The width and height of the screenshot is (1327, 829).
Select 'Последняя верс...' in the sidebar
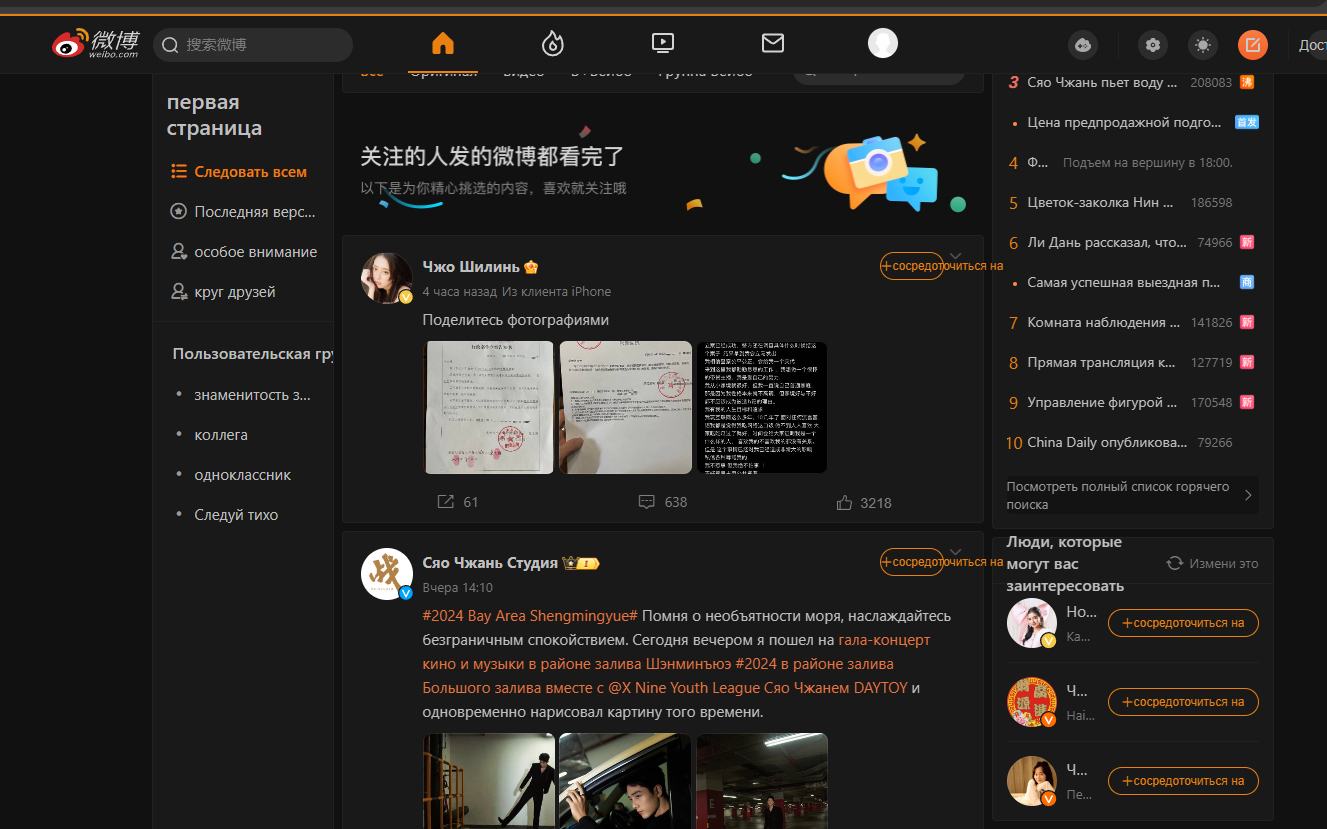[x=243, y=212]
